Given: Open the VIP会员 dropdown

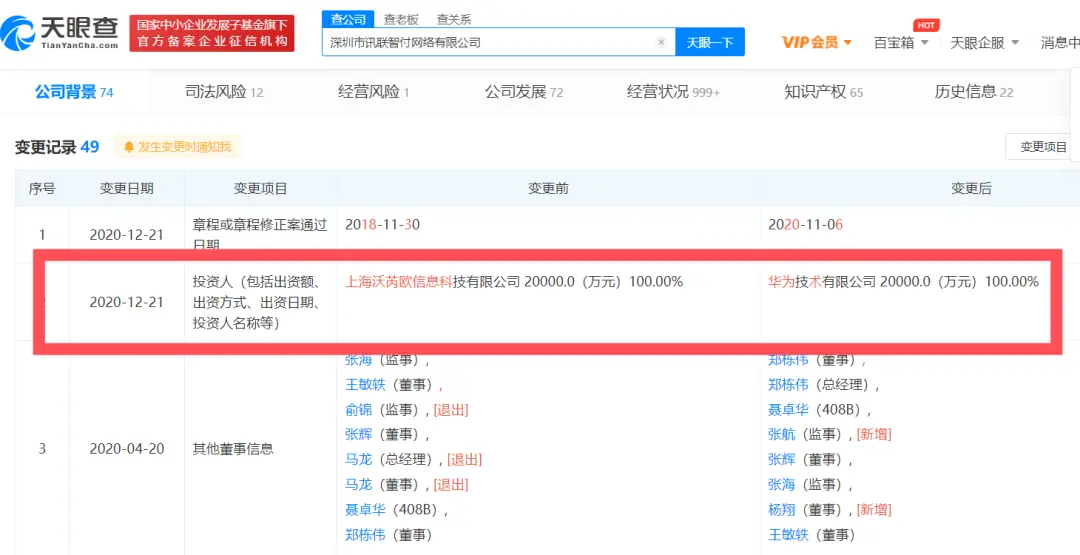Looking at the screenshot, I should 816,42.
